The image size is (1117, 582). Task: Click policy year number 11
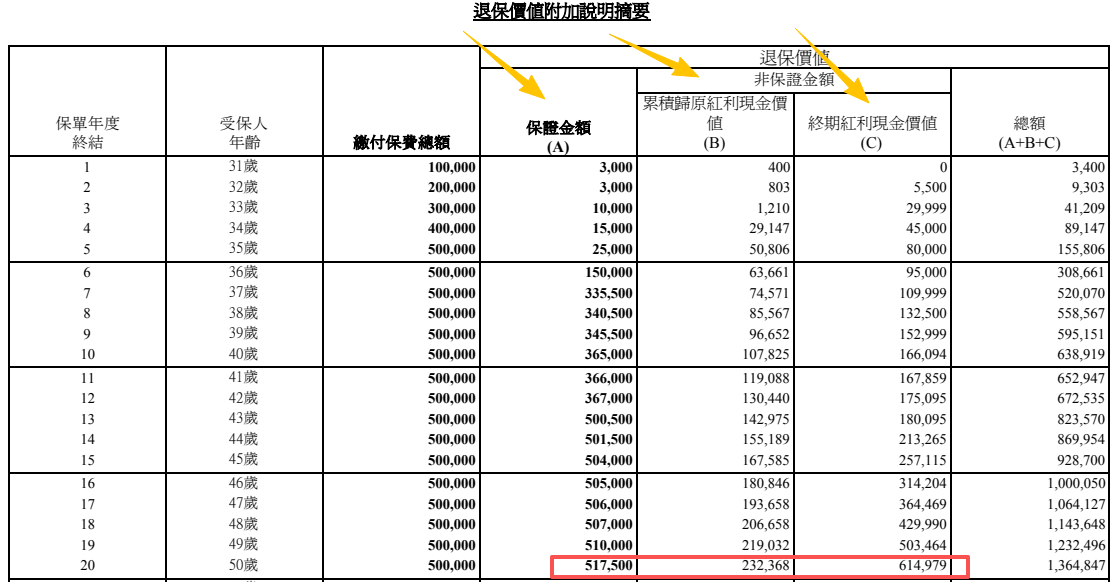(x=87, y=378)
